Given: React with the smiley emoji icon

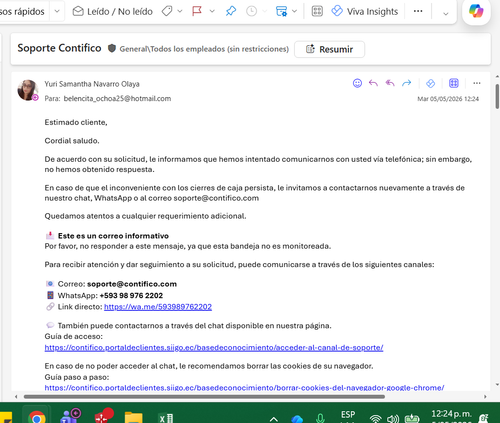Looking at the screenshot, I should [357, 83].
